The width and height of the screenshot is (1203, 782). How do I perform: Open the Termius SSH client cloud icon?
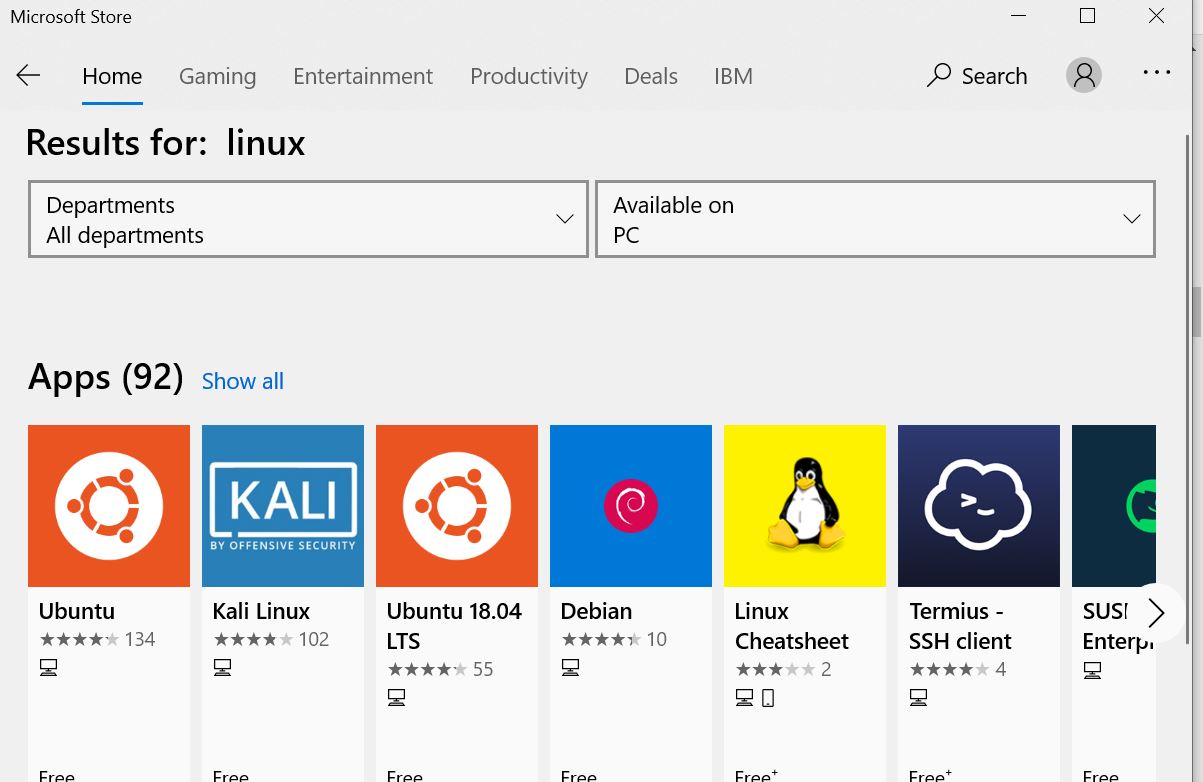point(979,506)
